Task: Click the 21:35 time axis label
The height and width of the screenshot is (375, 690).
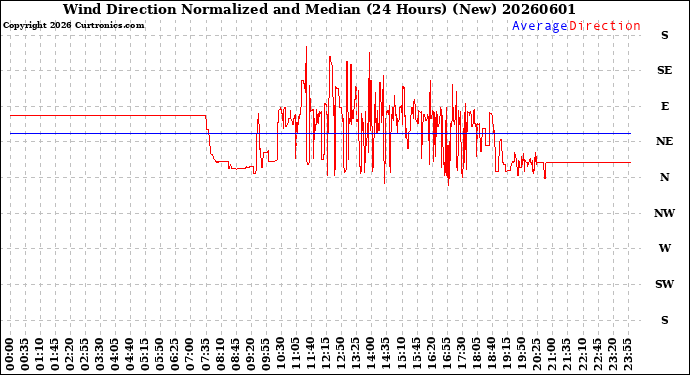Action: pyautogui.click(x=565, y=355)
